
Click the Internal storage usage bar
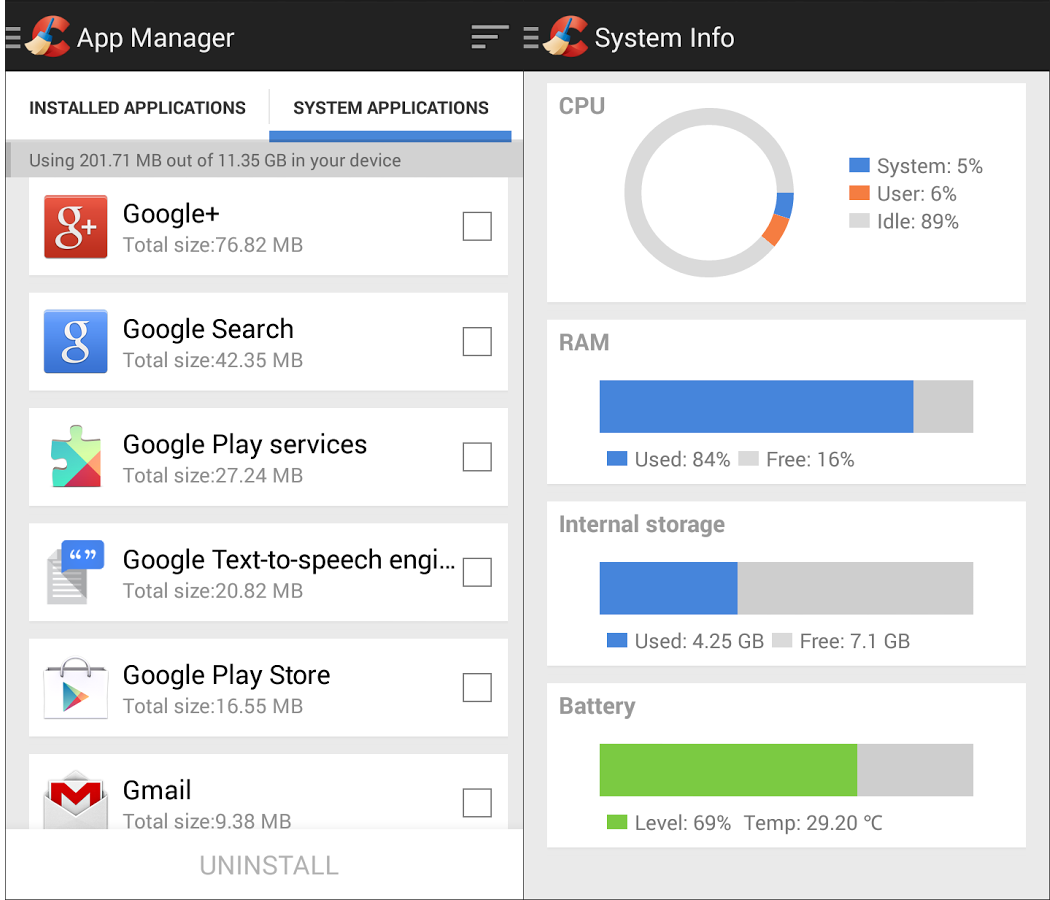point(786,588)
